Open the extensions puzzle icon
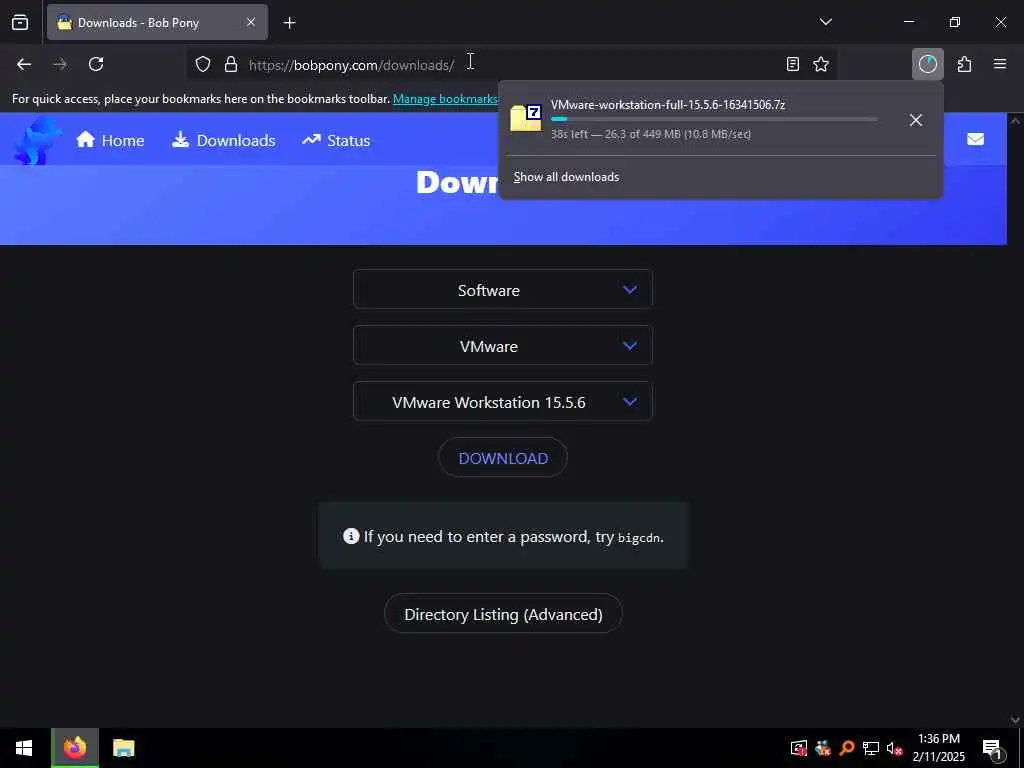This screenshot has height=768, width=1024. 964,64
